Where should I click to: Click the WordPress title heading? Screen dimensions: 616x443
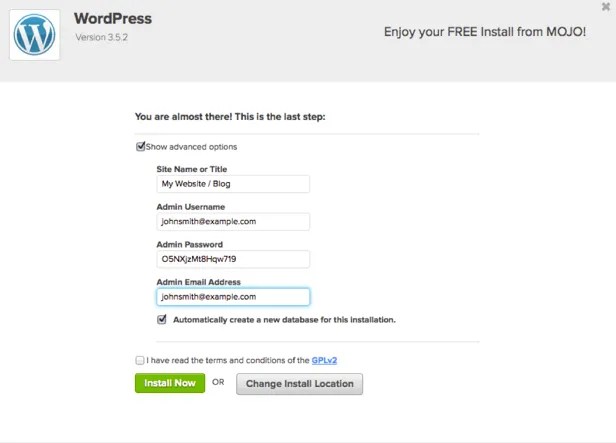pos(112,20)
